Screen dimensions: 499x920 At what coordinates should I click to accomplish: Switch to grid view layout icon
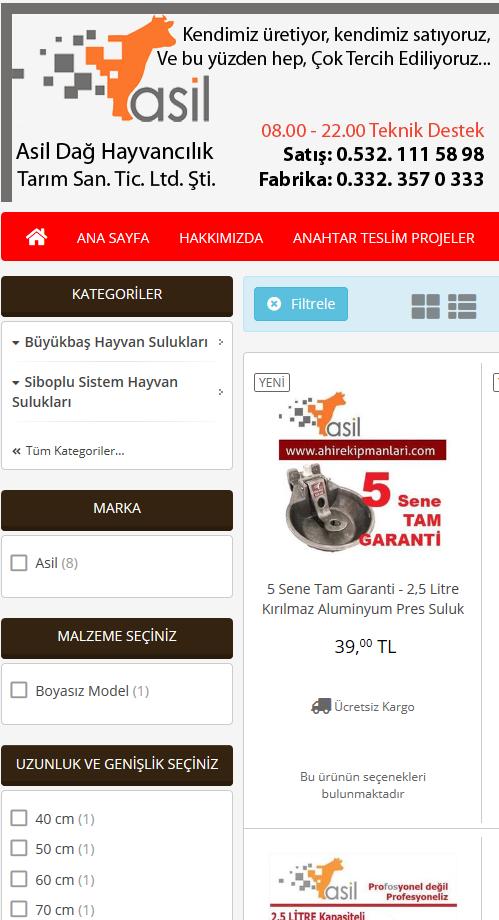pos(426,306)
